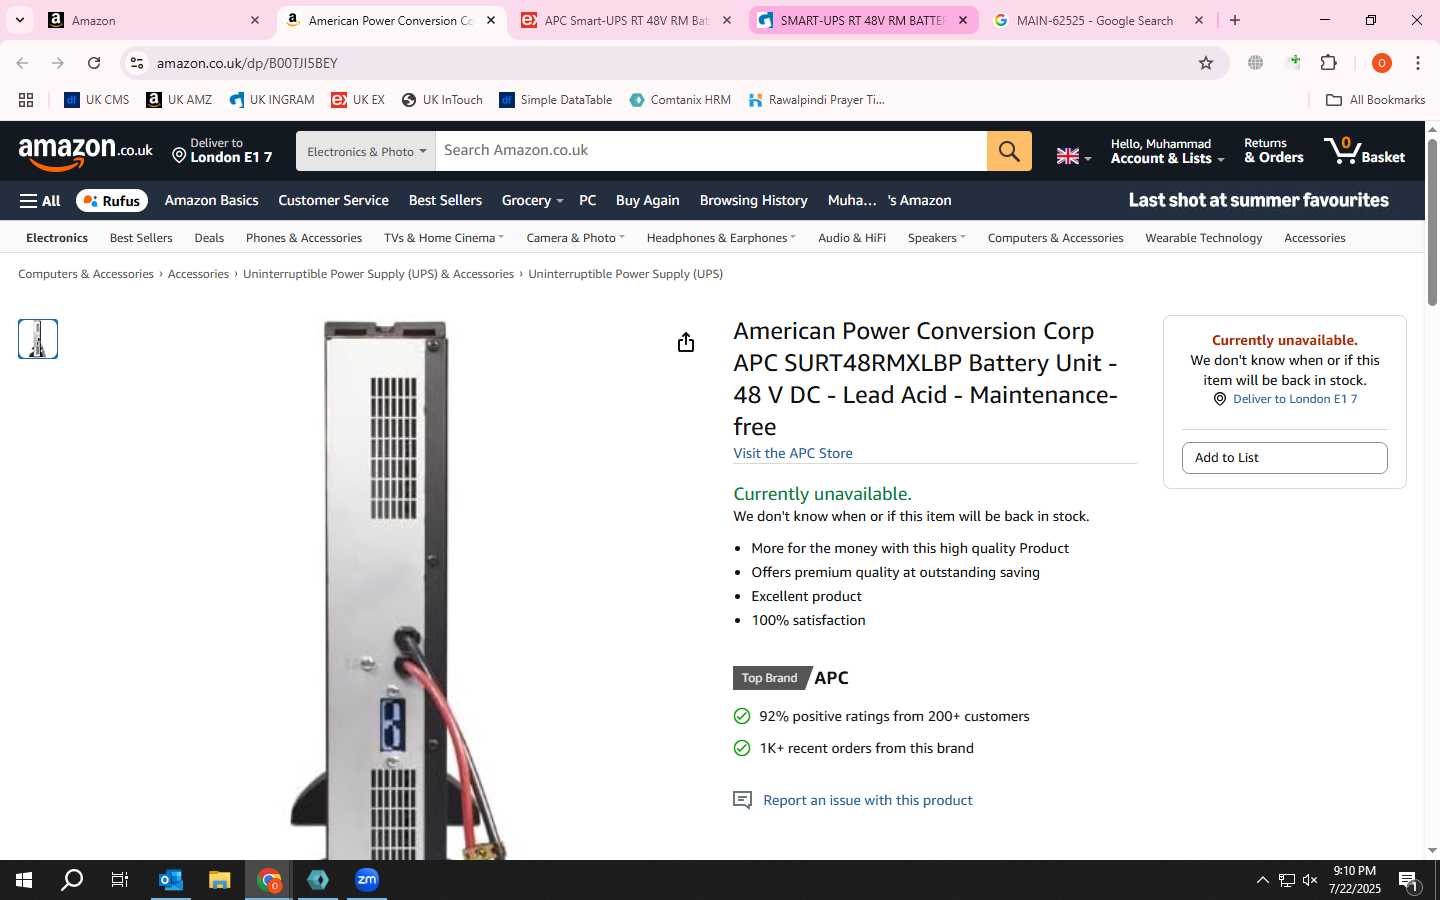This screenshot has width=1440, height=900.
Task: Click the orange search magnifier button
Action: point(1009,151)
